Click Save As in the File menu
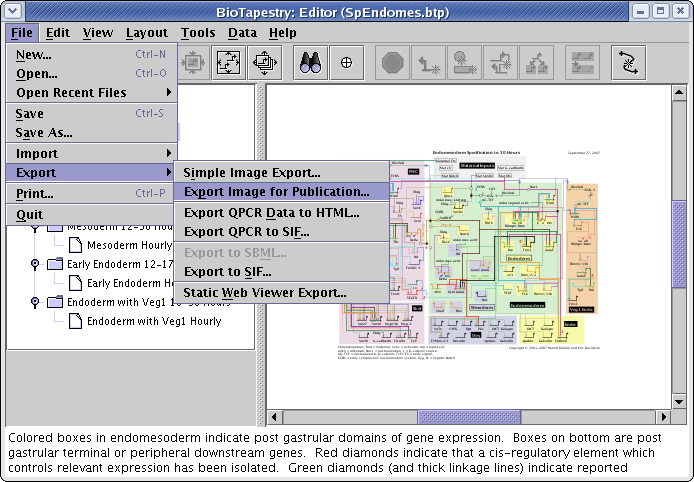 coord(44,132)
